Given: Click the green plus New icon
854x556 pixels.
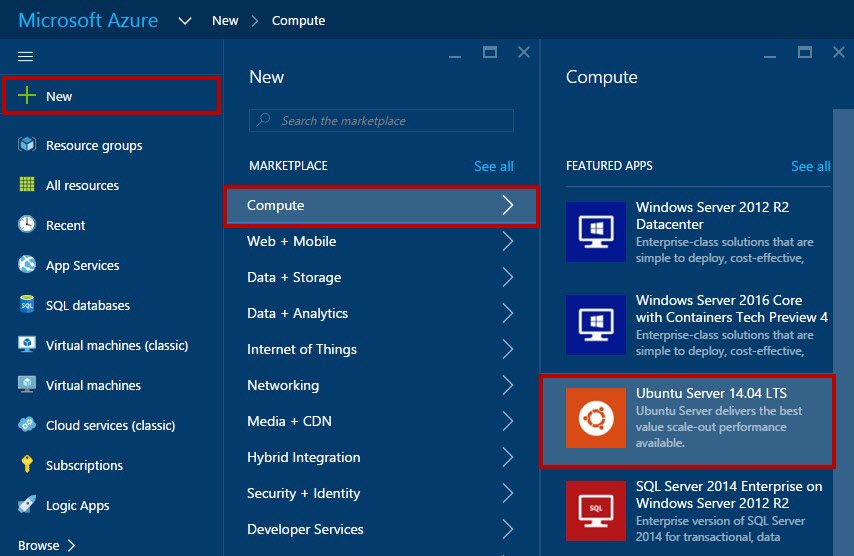Looking at the screenshot, I should (x=27, y=95).
